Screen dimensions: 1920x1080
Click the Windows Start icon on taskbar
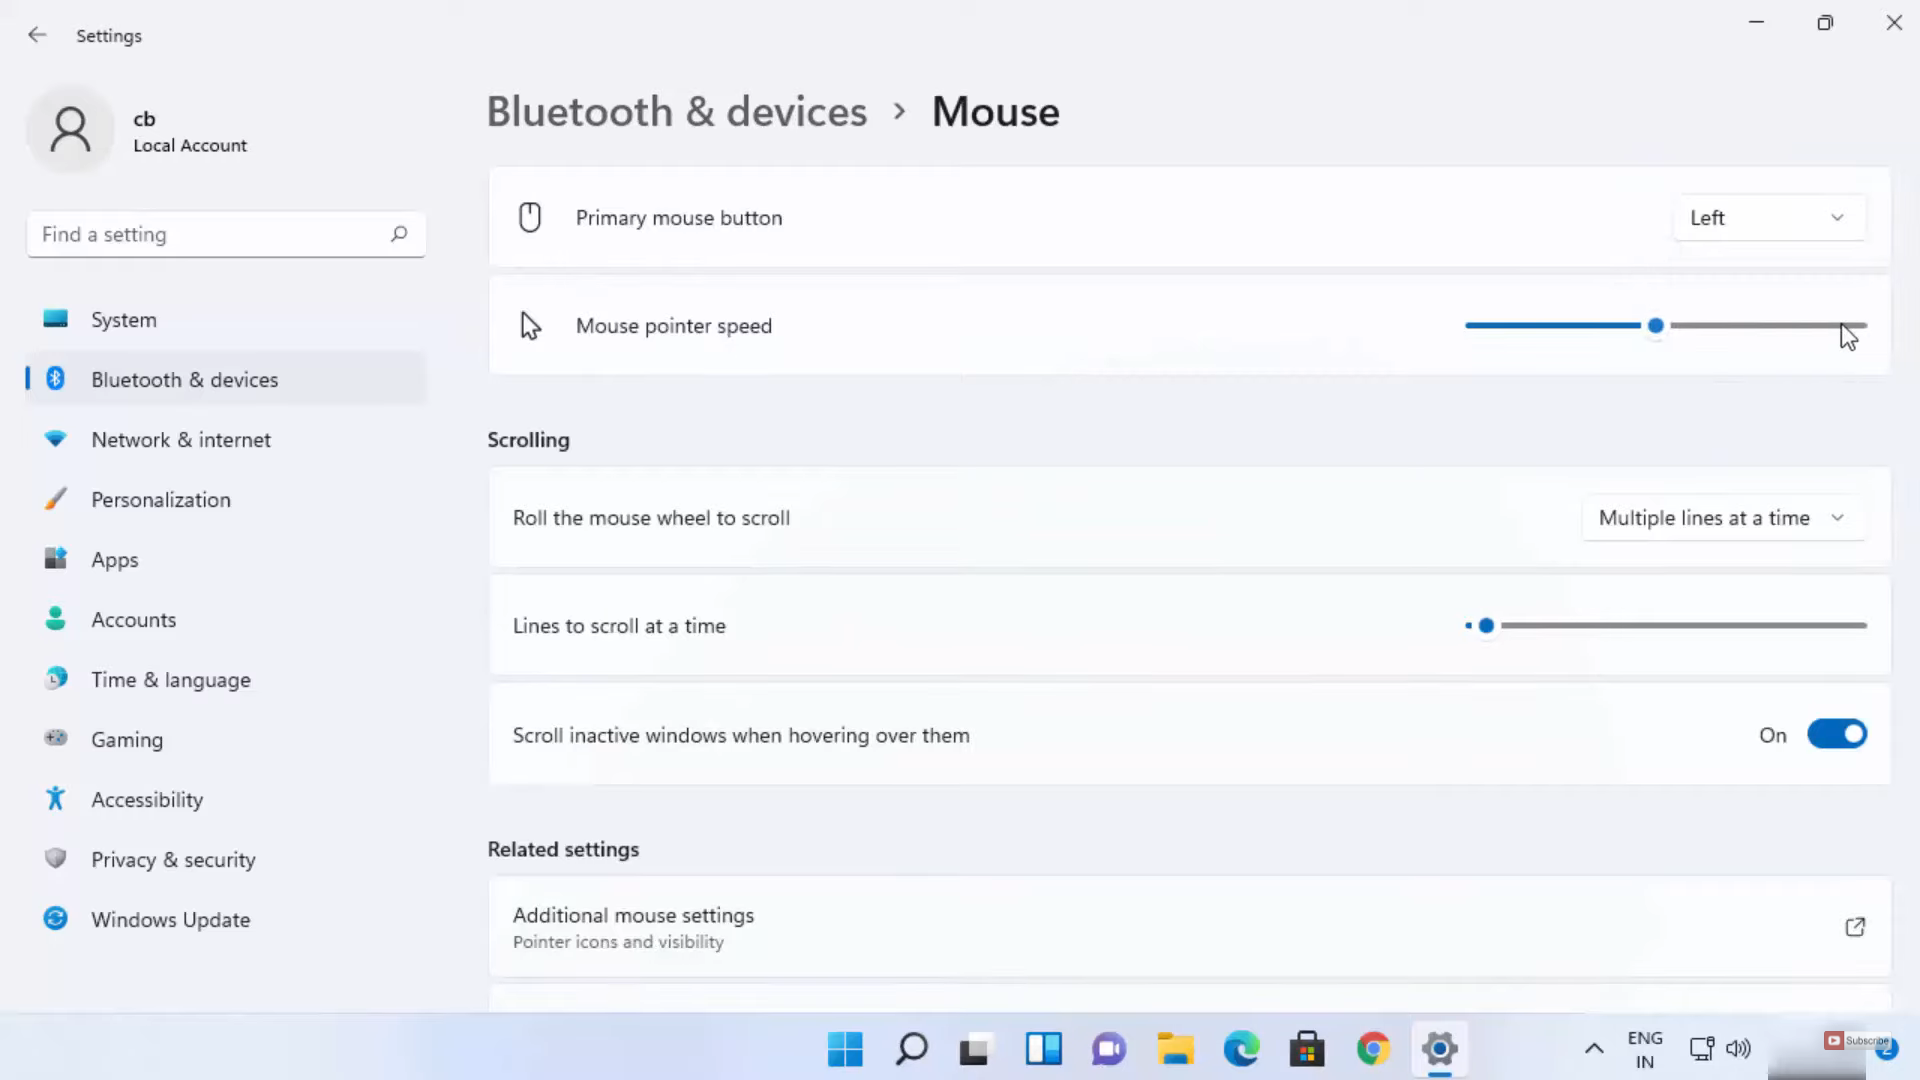click(x=845, y=1049)
